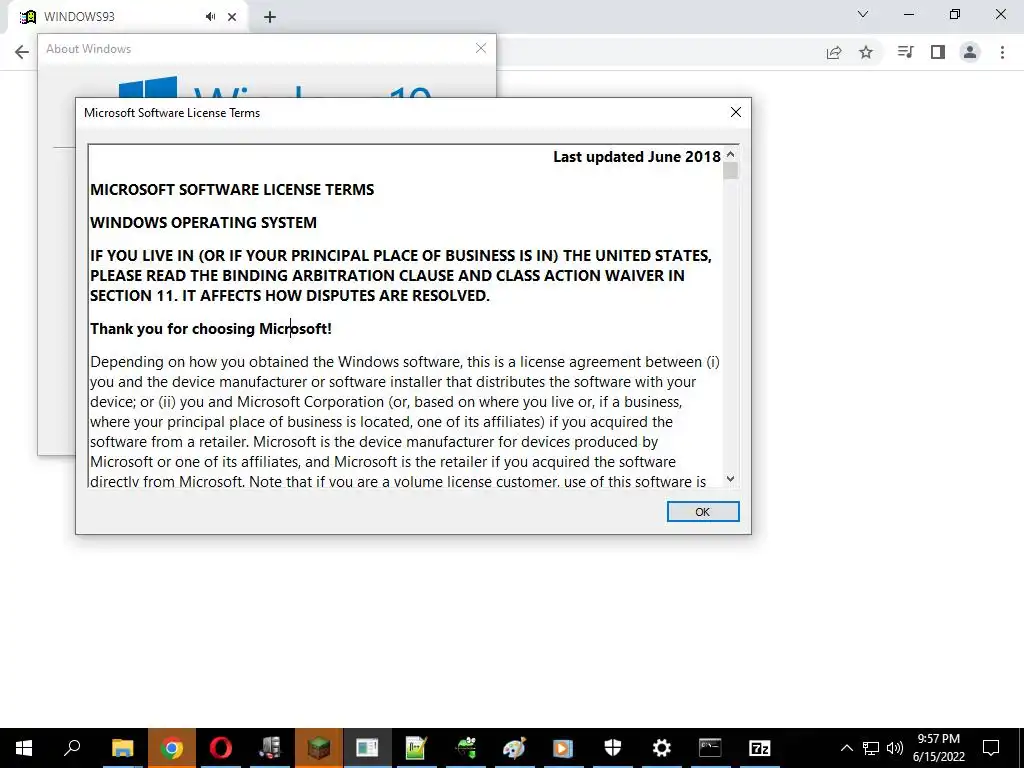Screen dimensions: 1024x768
Task: Click 'MICROSOFT SOFTWARE LICENSE TERMS' heading
Action: (x=232, y=189)
